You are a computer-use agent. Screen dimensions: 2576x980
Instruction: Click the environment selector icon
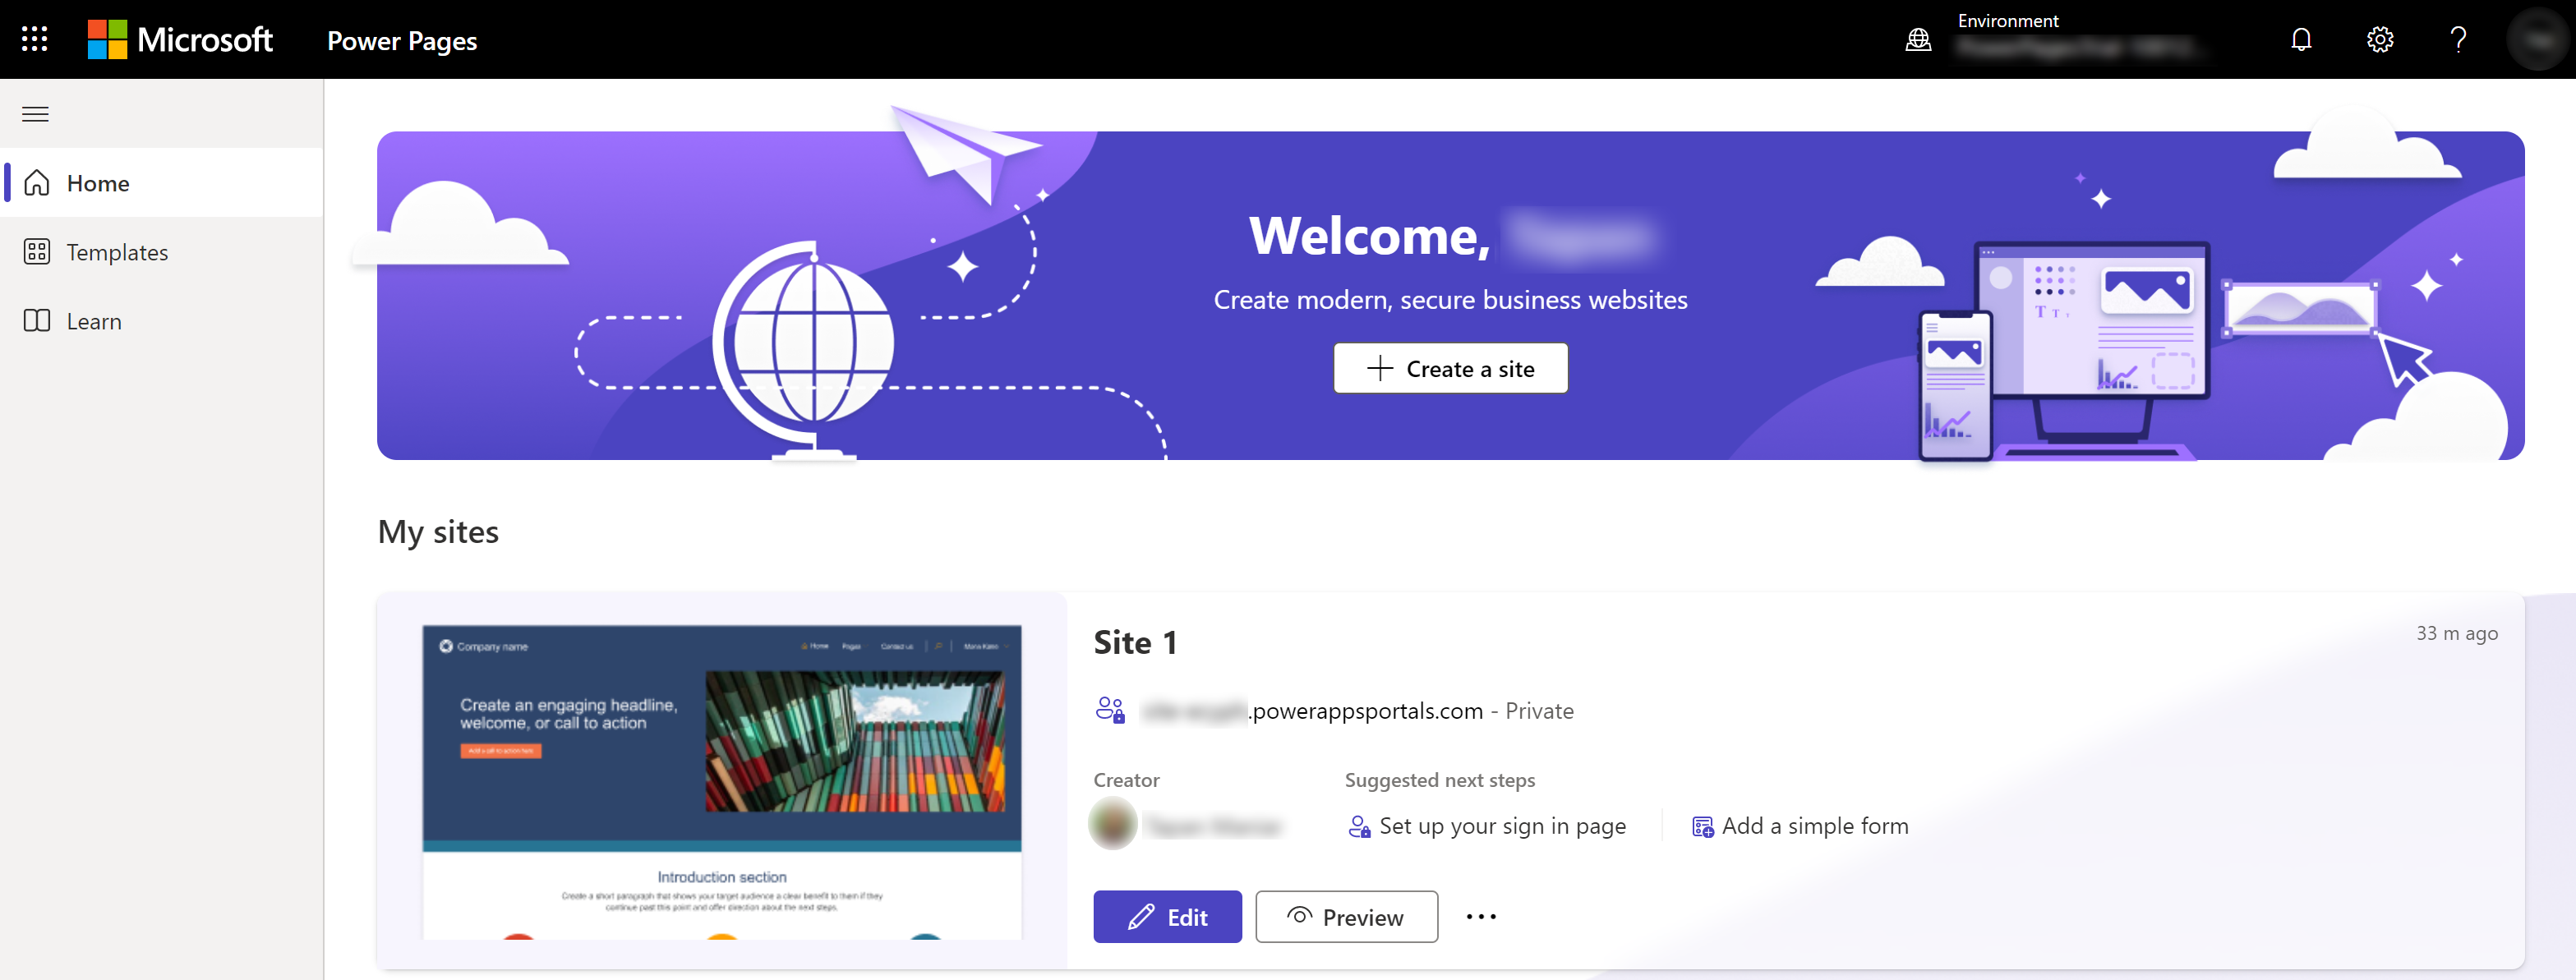click(1919, 39)
